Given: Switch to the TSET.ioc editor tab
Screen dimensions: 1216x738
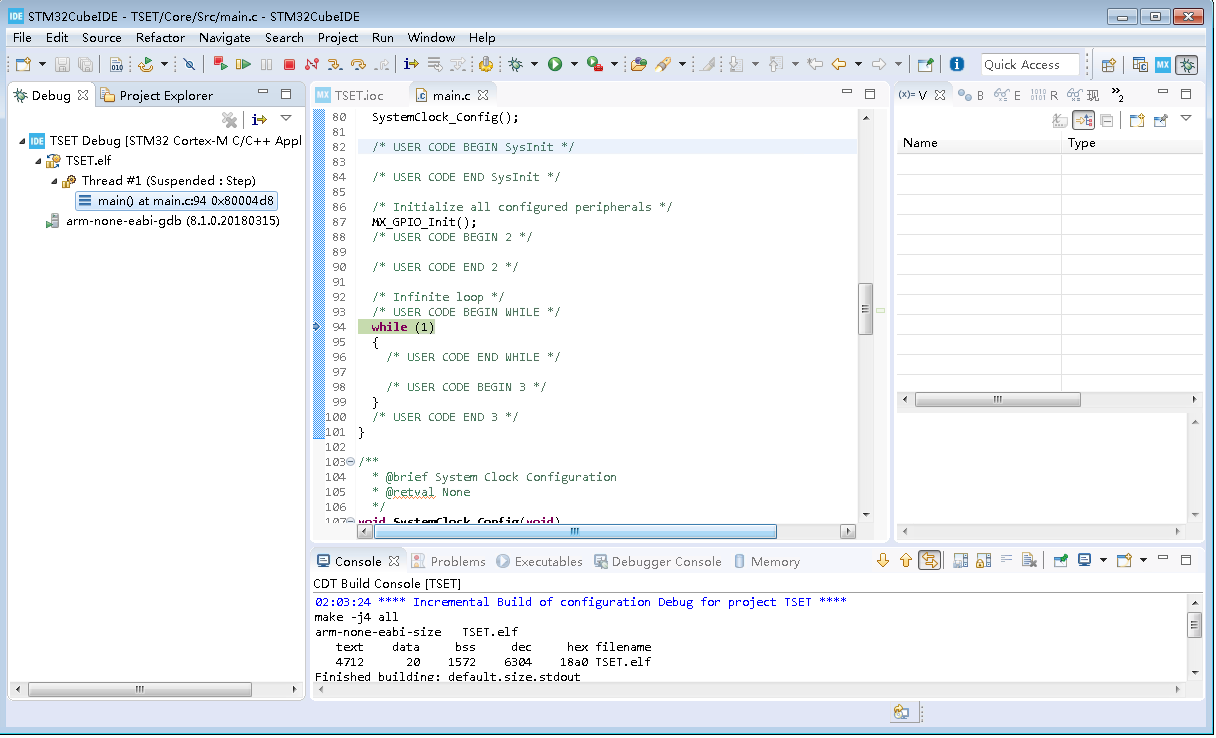Looking at the screenshot, I should (x=349, y=95).
